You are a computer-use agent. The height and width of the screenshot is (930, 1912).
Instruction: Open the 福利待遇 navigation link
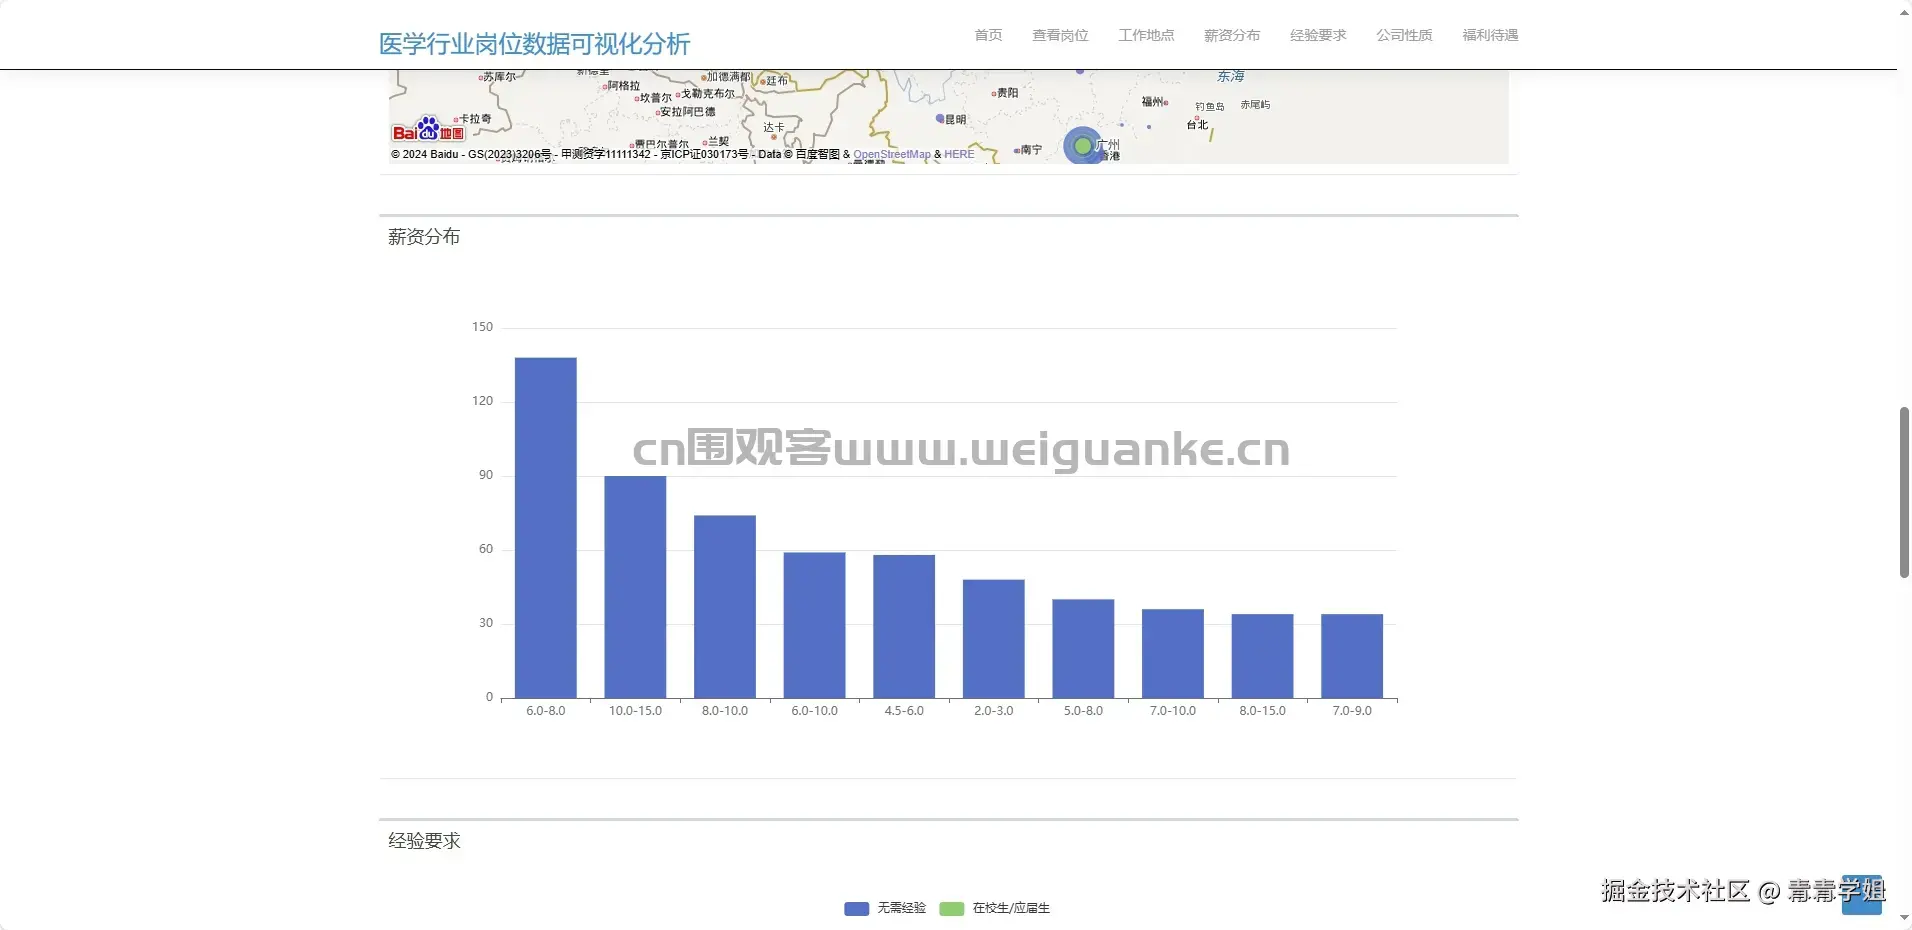[x=1490, y=35]
